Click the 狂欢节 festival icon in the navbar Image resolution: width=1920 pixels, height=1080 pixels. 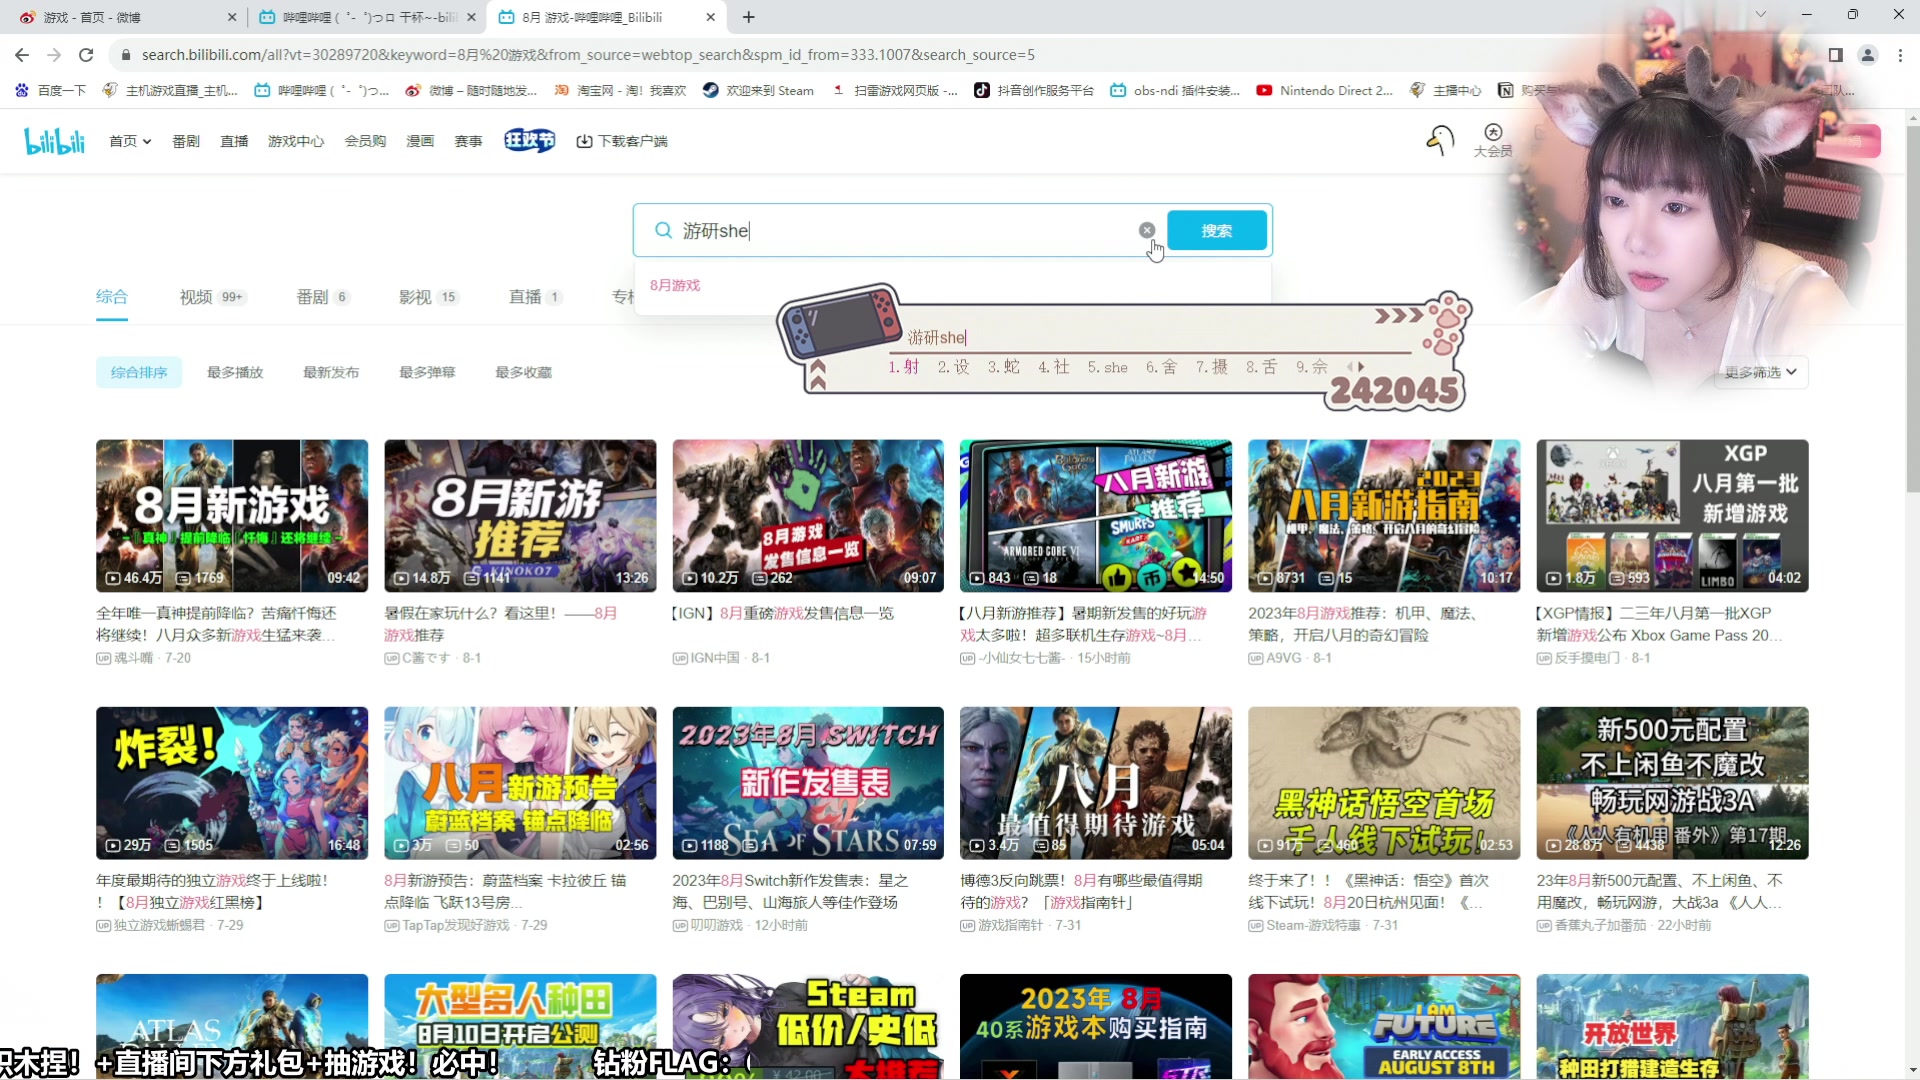coord(529,140)
